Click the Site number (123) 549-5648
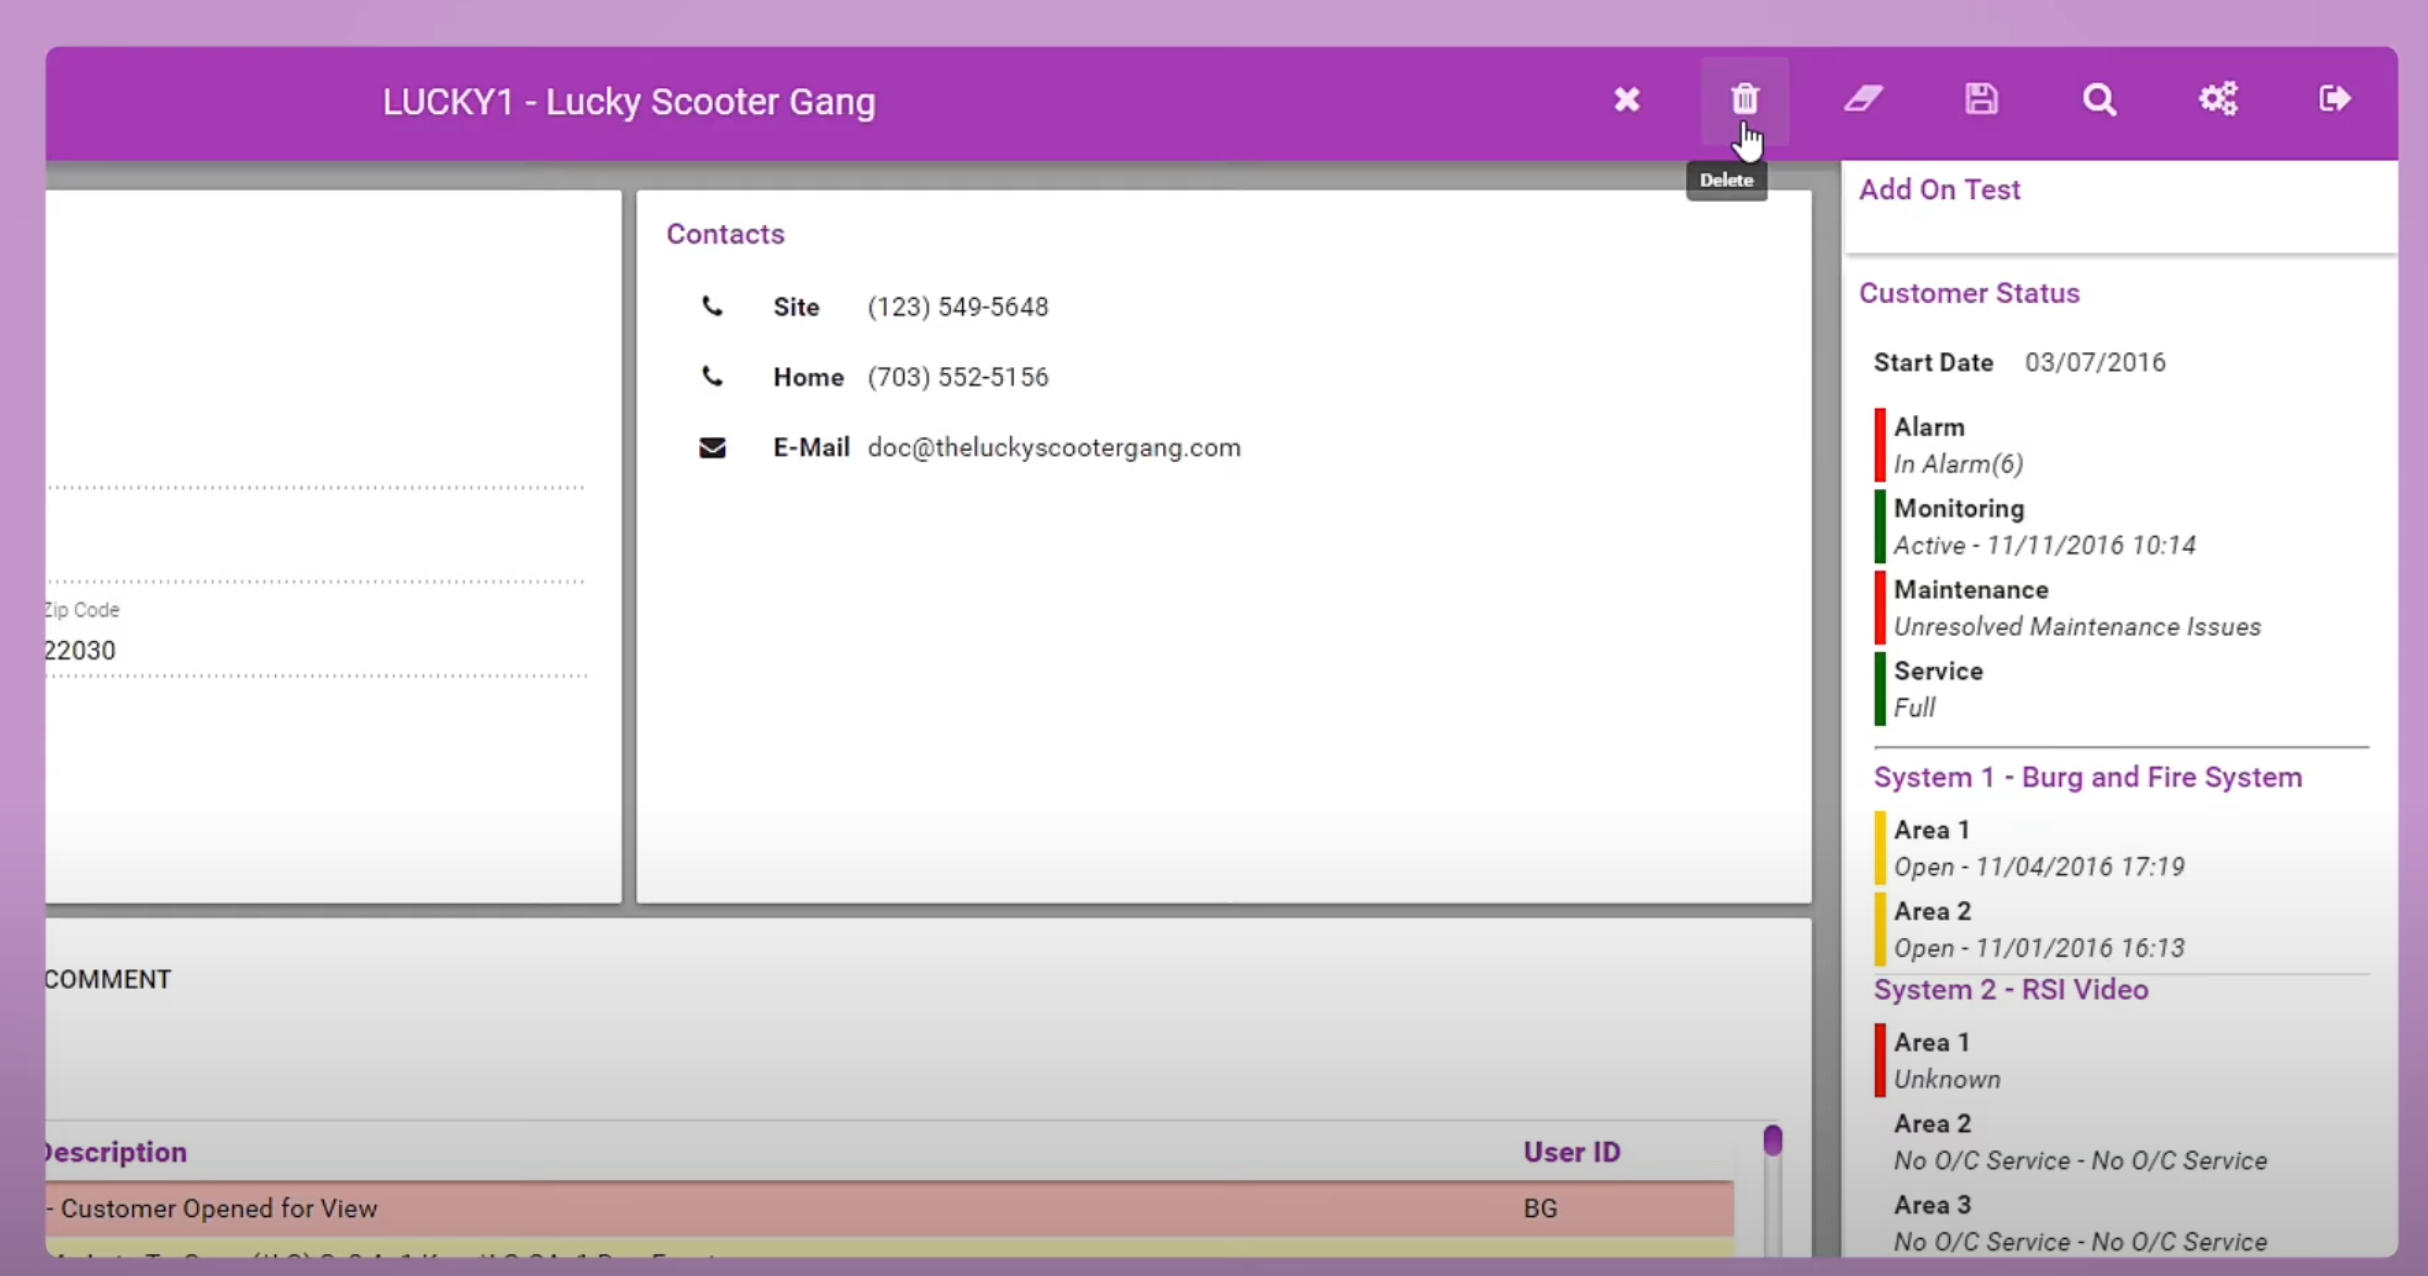The image size is (2428, 1276). (958, 306)
